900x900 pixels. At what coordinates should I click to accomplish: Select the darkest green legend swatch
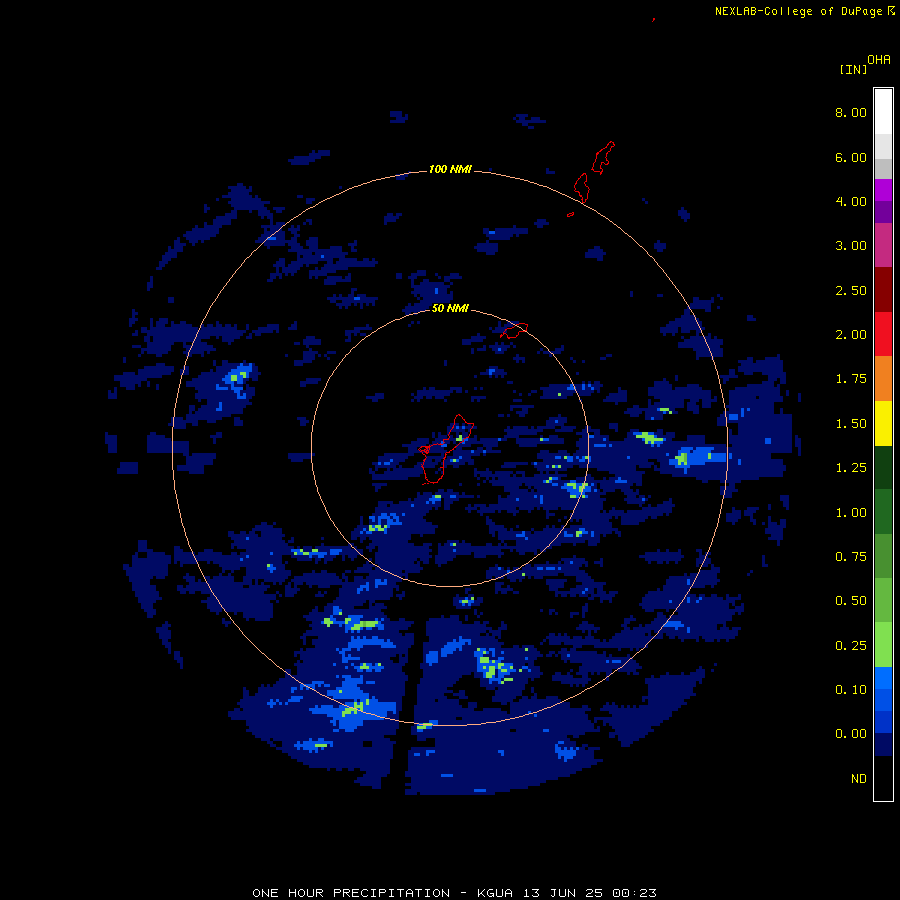pos(883,467)
